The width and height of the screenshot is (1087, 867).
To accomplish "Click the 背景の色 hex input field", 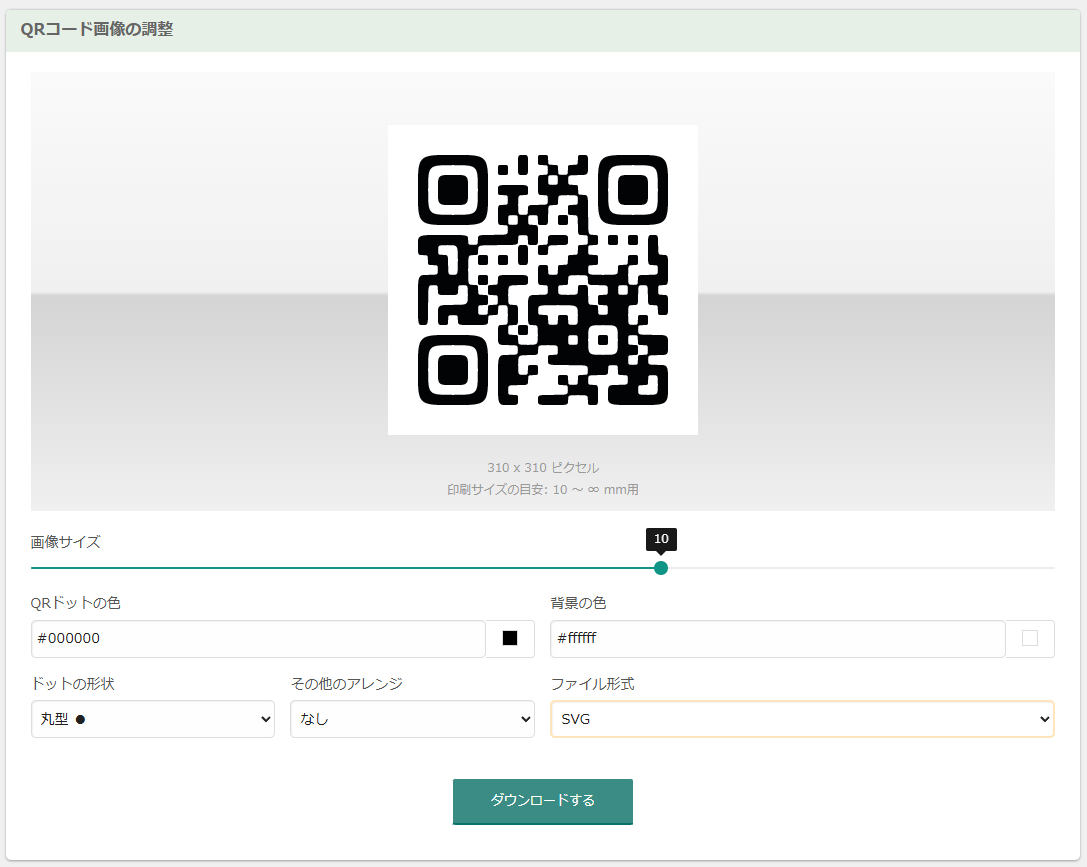I will click(x=778, y=638).
